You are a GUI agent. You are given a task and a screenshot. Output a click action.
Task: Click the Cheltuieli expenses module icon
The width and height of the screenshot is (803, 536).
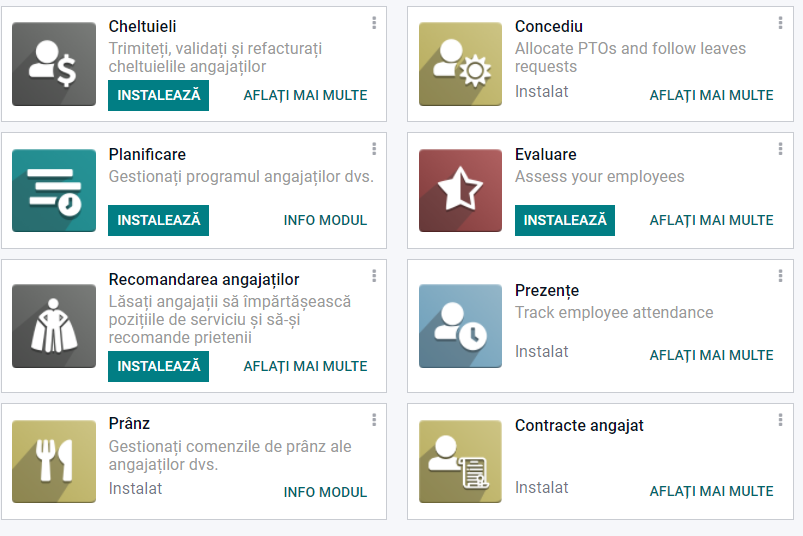click(54, 64)
